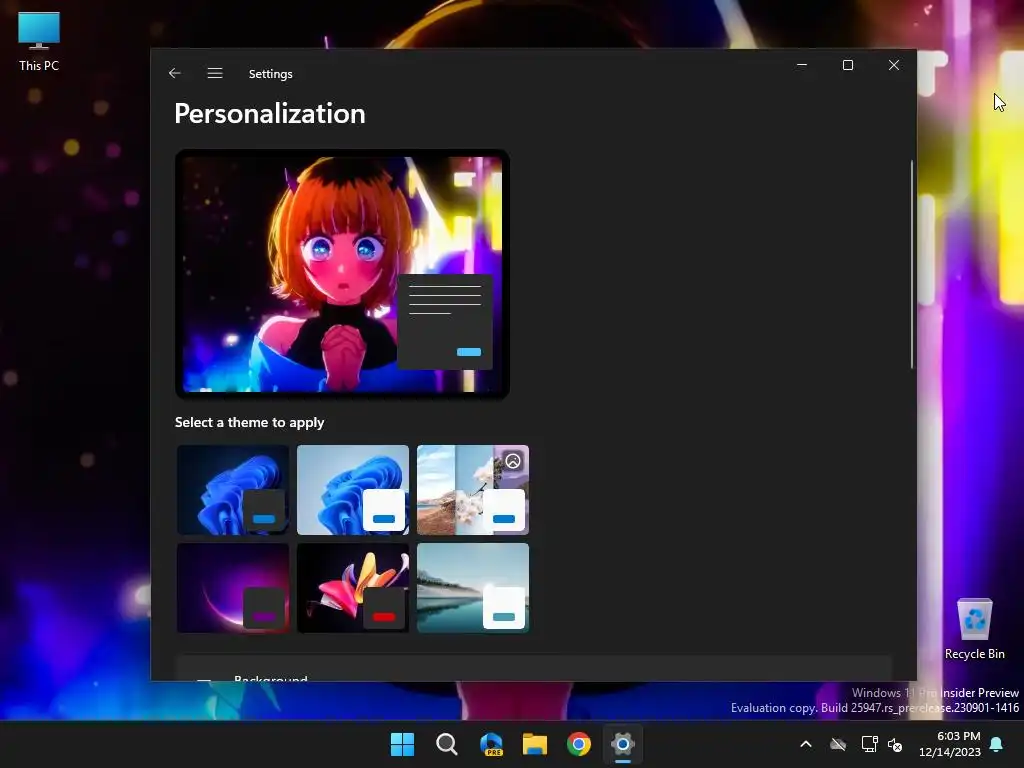1024x768 pixels.
Task: Open network status tray icon
Action: (869, 744)
